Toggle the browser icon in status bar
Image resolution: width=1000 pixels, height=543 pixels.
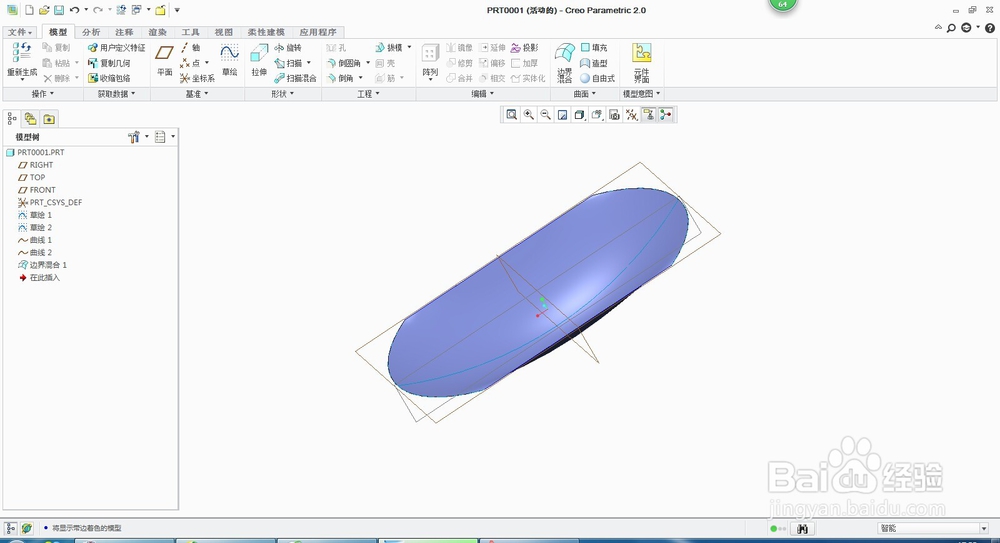click(x=26, y=528)
